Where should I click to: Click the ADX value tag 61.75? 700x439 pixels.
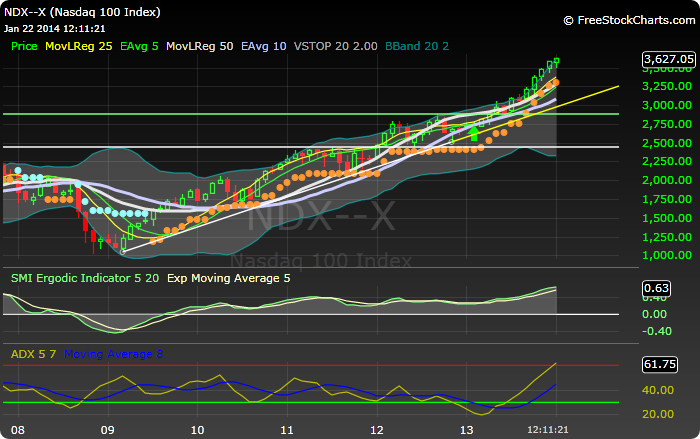click(x=660, y=364)
